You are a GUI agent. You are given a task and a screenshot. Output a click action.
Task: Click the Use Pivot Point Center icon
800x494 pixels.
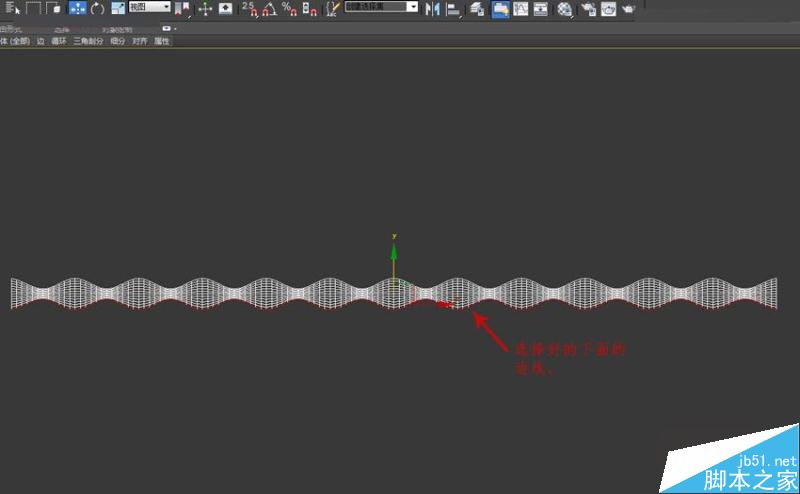pyautogui.click(x=182, y=9)
